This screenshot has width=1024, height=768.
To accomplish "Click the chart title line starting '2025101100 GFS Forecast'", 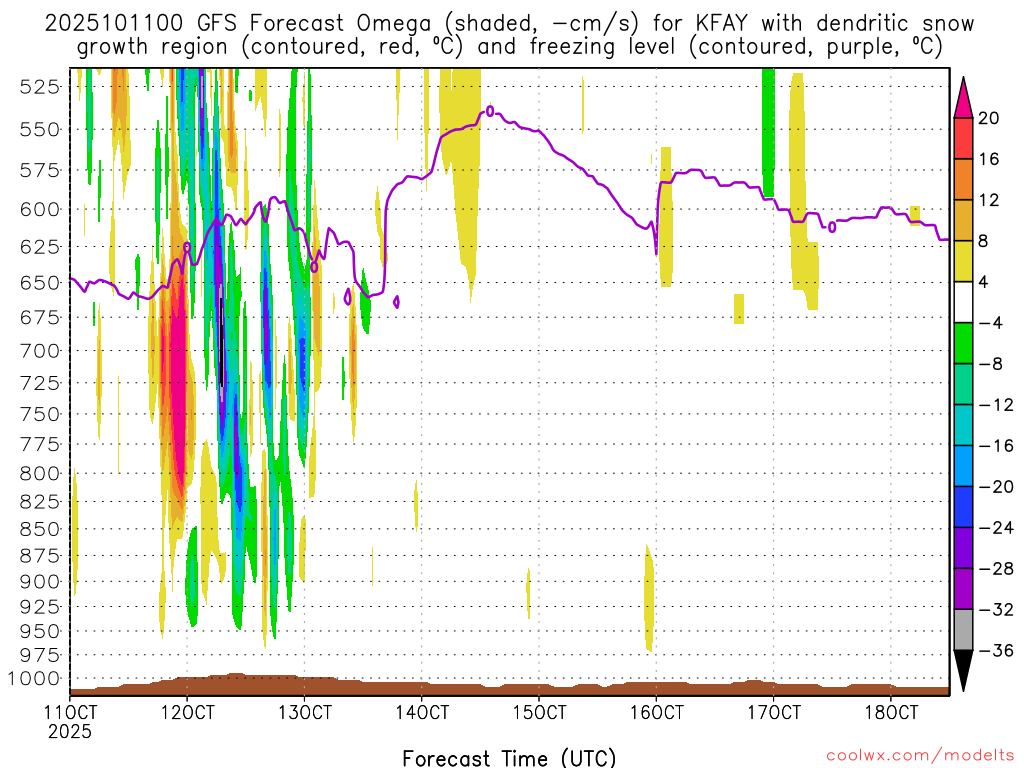I will tap(509, 24).
